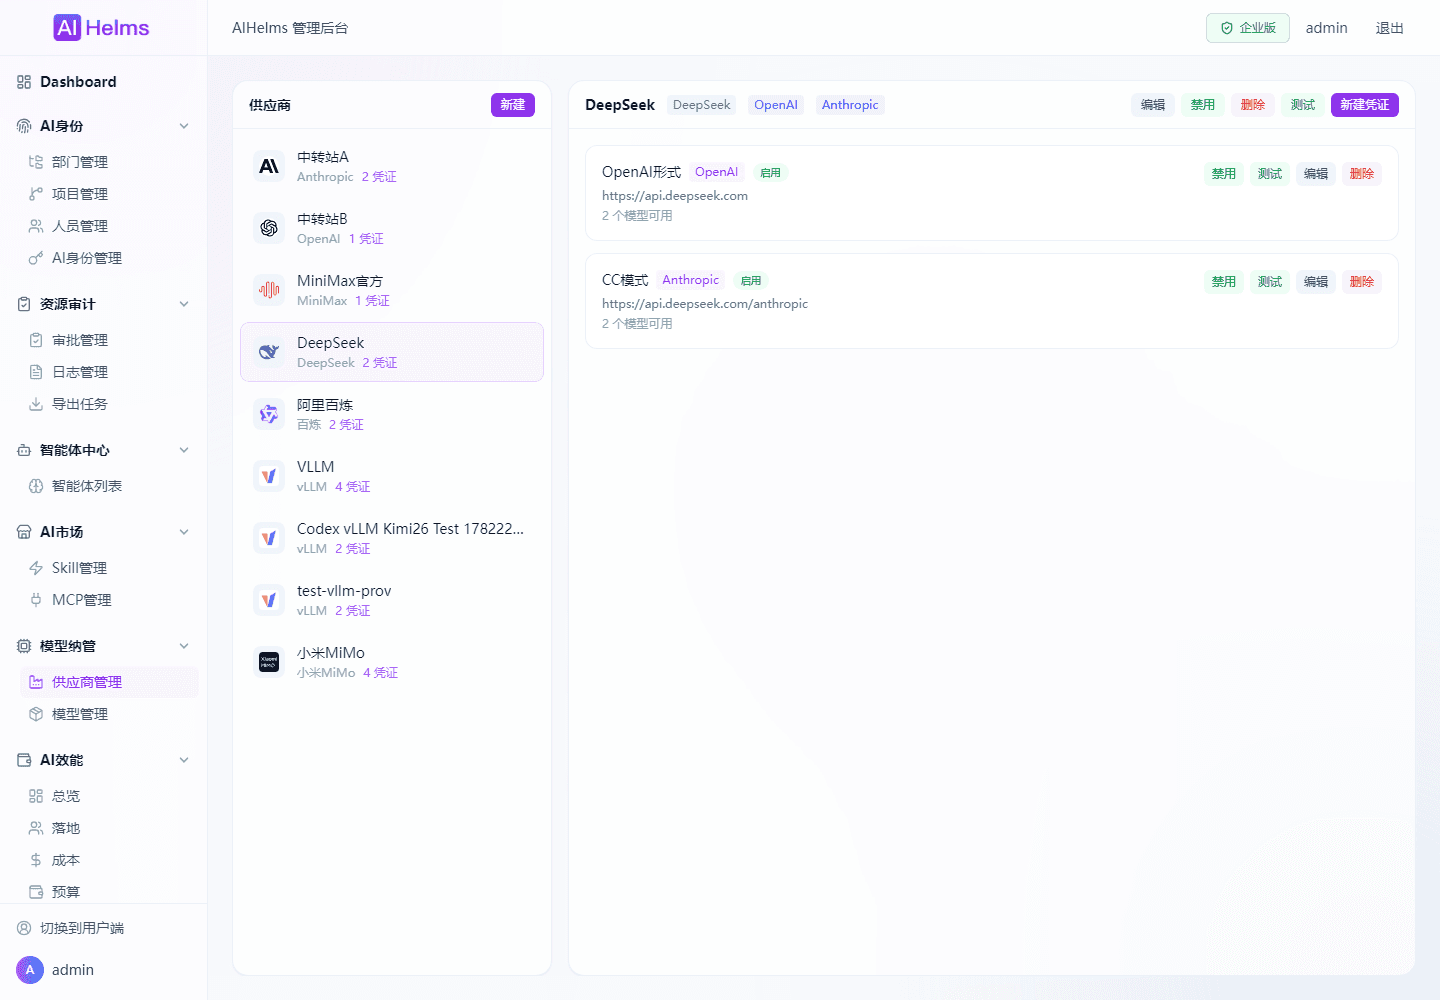This screenshot has height=1000, width=1440.
Task: Disable the OpenAI形式 credential with 禁用
Action: pyautogui.click(x=1224, y=173)
